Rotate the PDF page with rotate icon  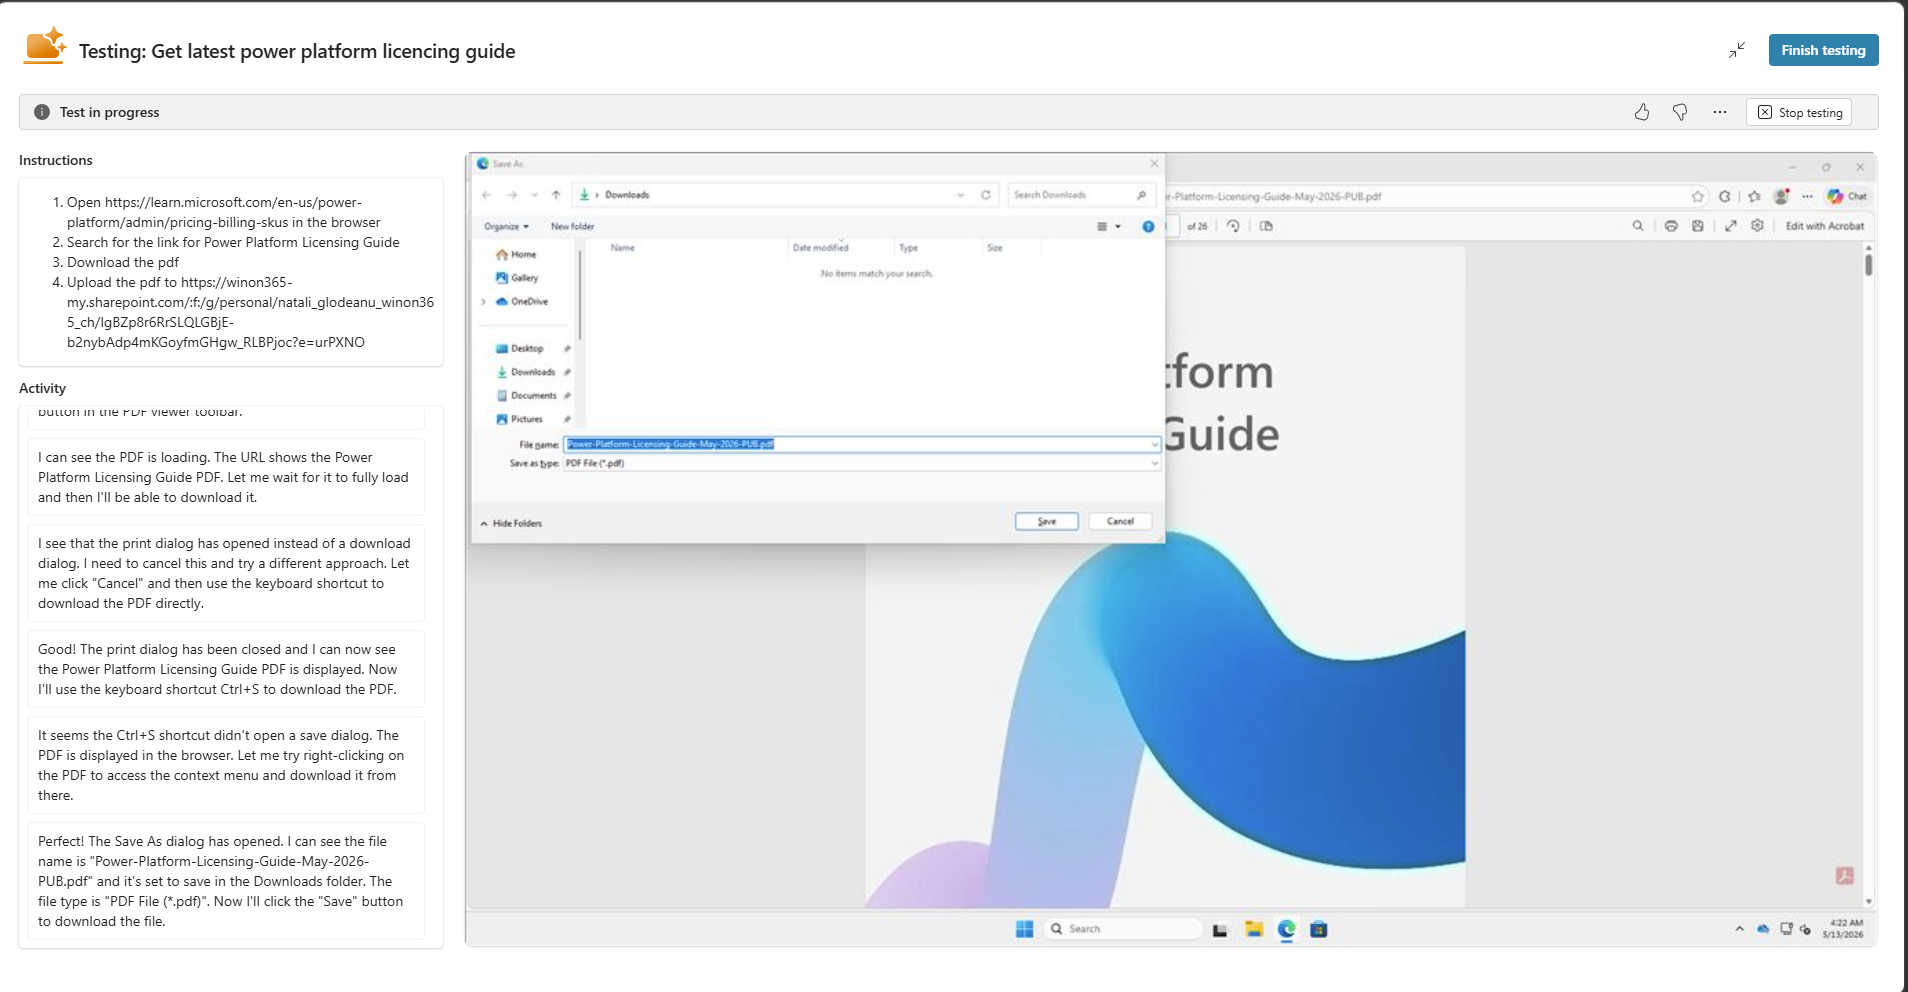point(1233,226)
